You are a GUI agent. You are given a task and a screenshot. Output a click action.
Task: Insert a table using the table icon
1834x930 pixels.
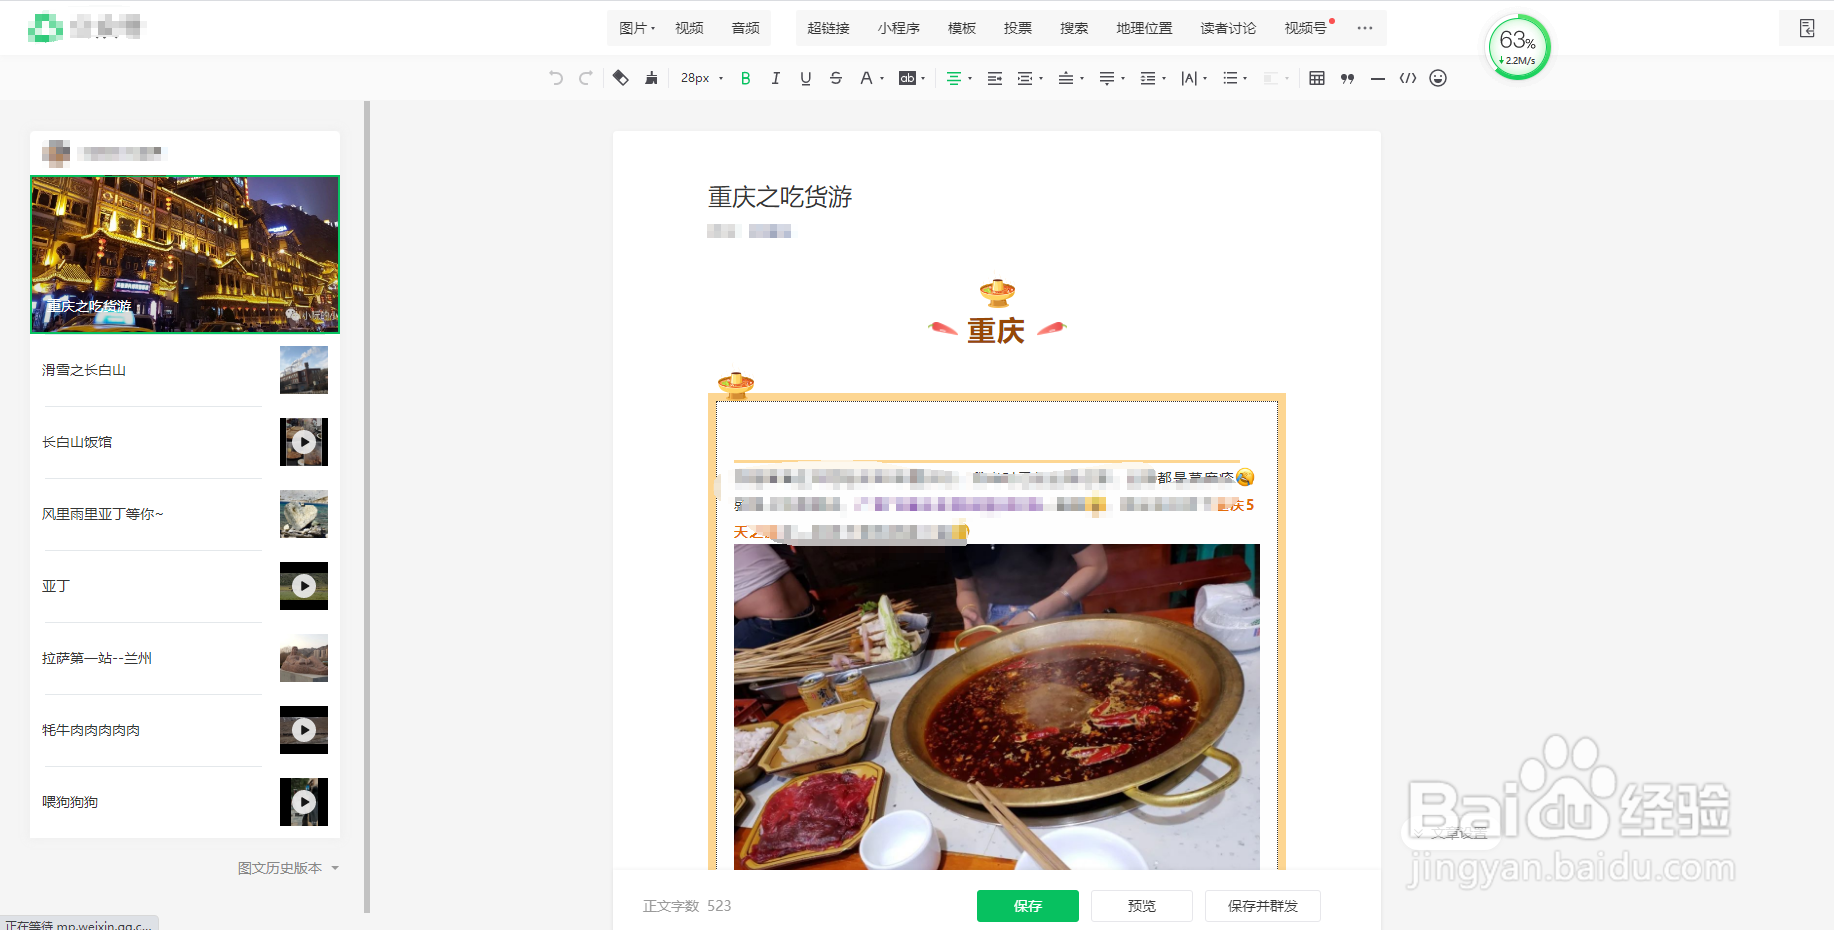(x=1316, y=78)
